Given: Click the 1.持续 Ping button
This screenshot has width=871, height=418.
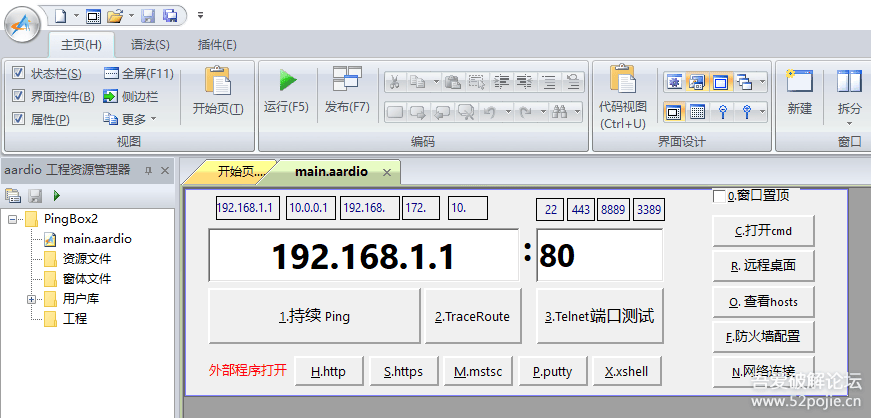Looking at the screenshot, I should [x=314, y=316].
